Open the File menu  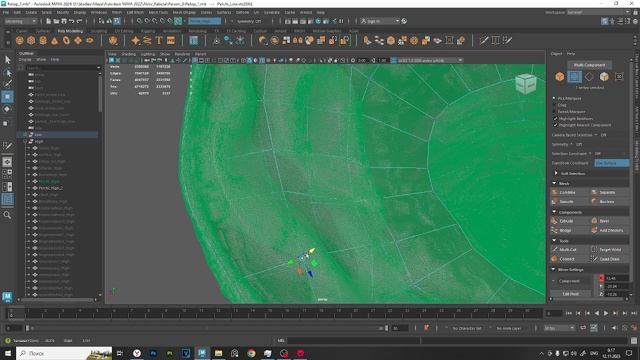[x=6, y=13]
